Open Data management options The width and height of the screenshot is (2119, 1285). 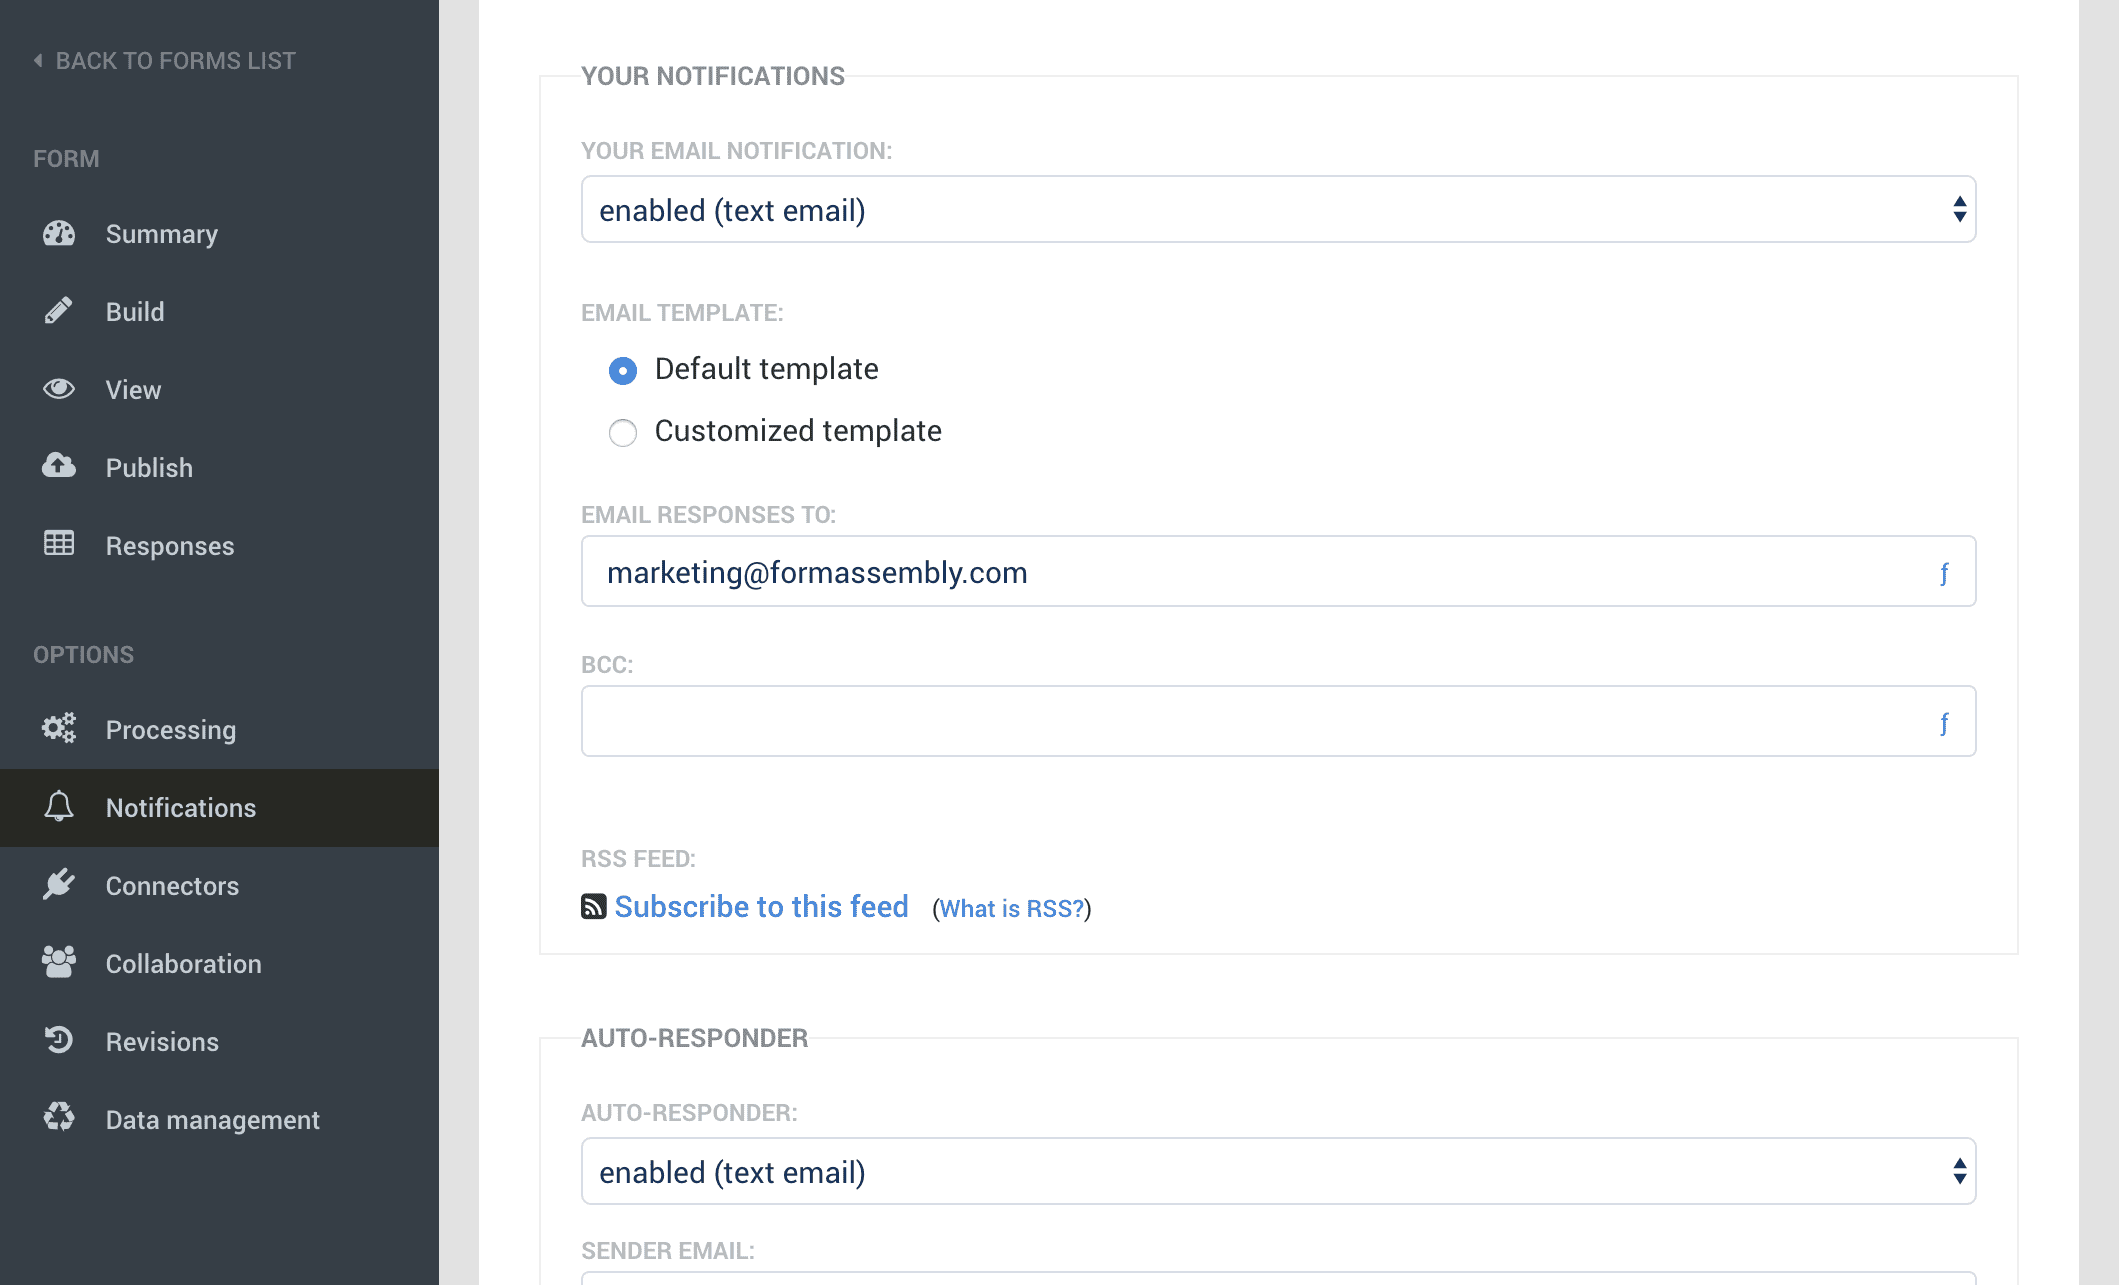[x=212, y=1120]
